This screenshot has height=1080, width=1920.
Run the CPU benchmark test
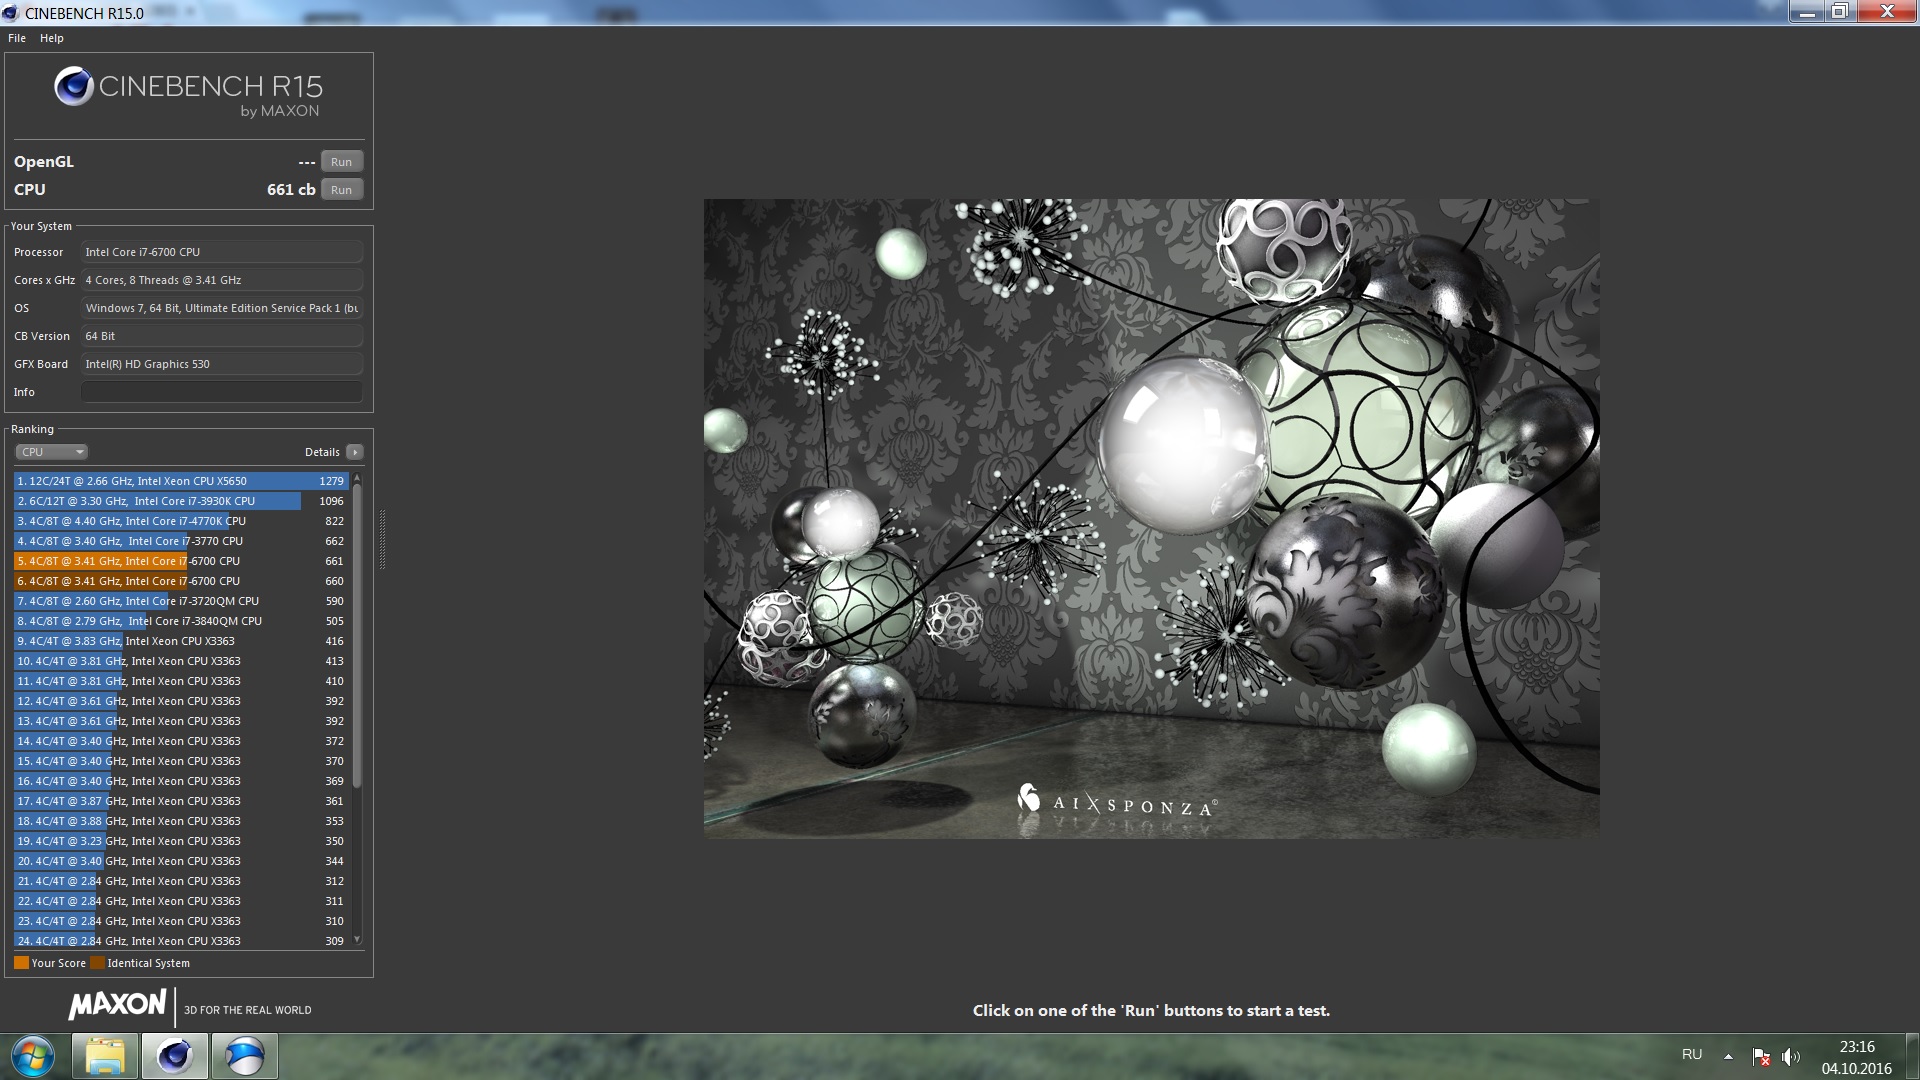point(341,190)
